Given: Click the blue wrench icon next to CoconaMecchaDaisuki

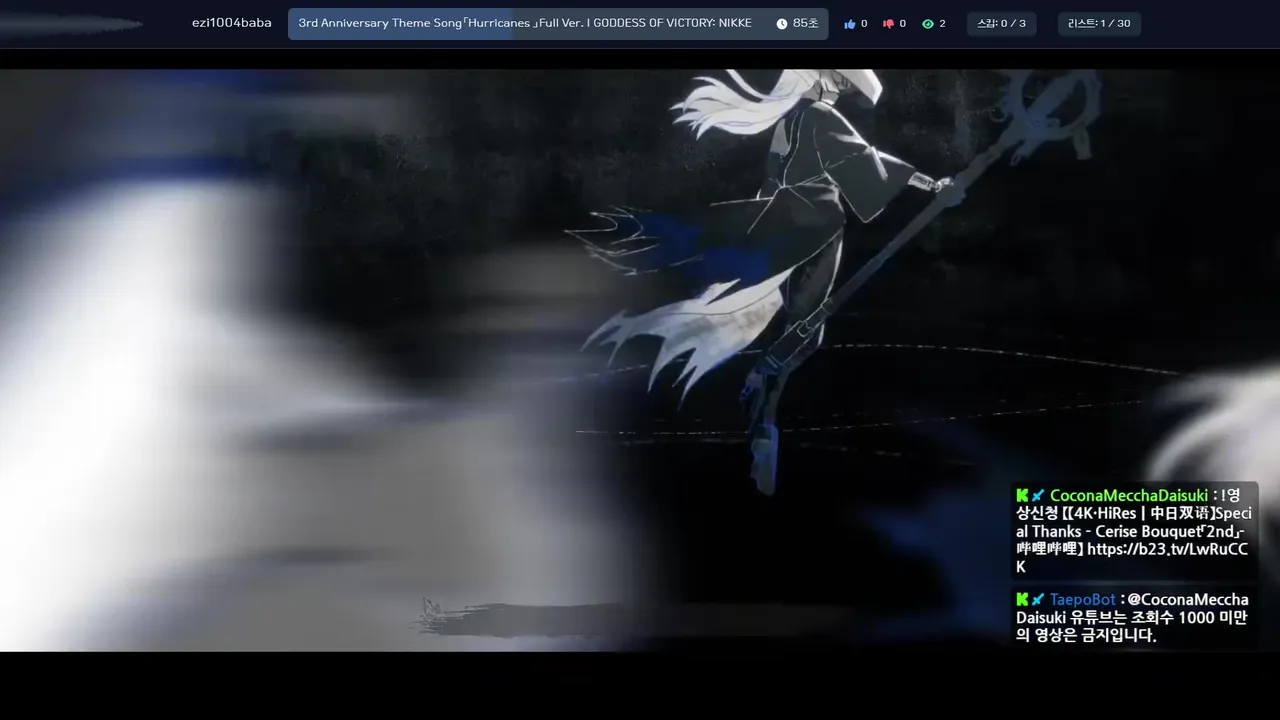Looking at the screenshot, I should click(1038, 495).
